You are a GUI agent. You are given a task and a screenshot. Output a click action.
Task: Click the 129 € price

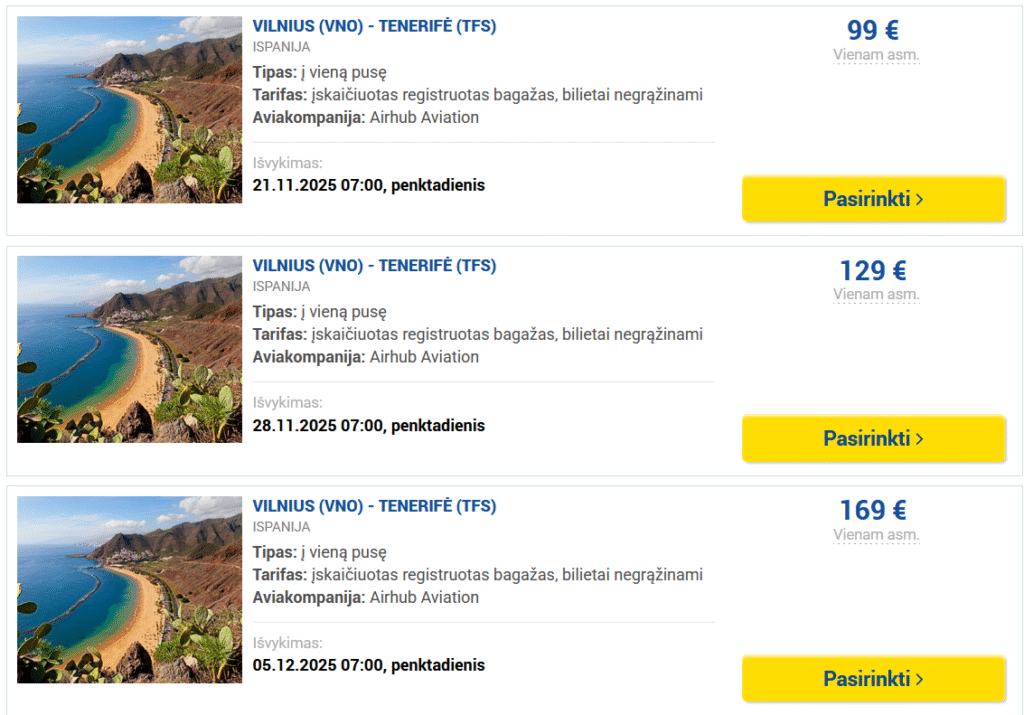pyautogui.click(x=873, y=270)
